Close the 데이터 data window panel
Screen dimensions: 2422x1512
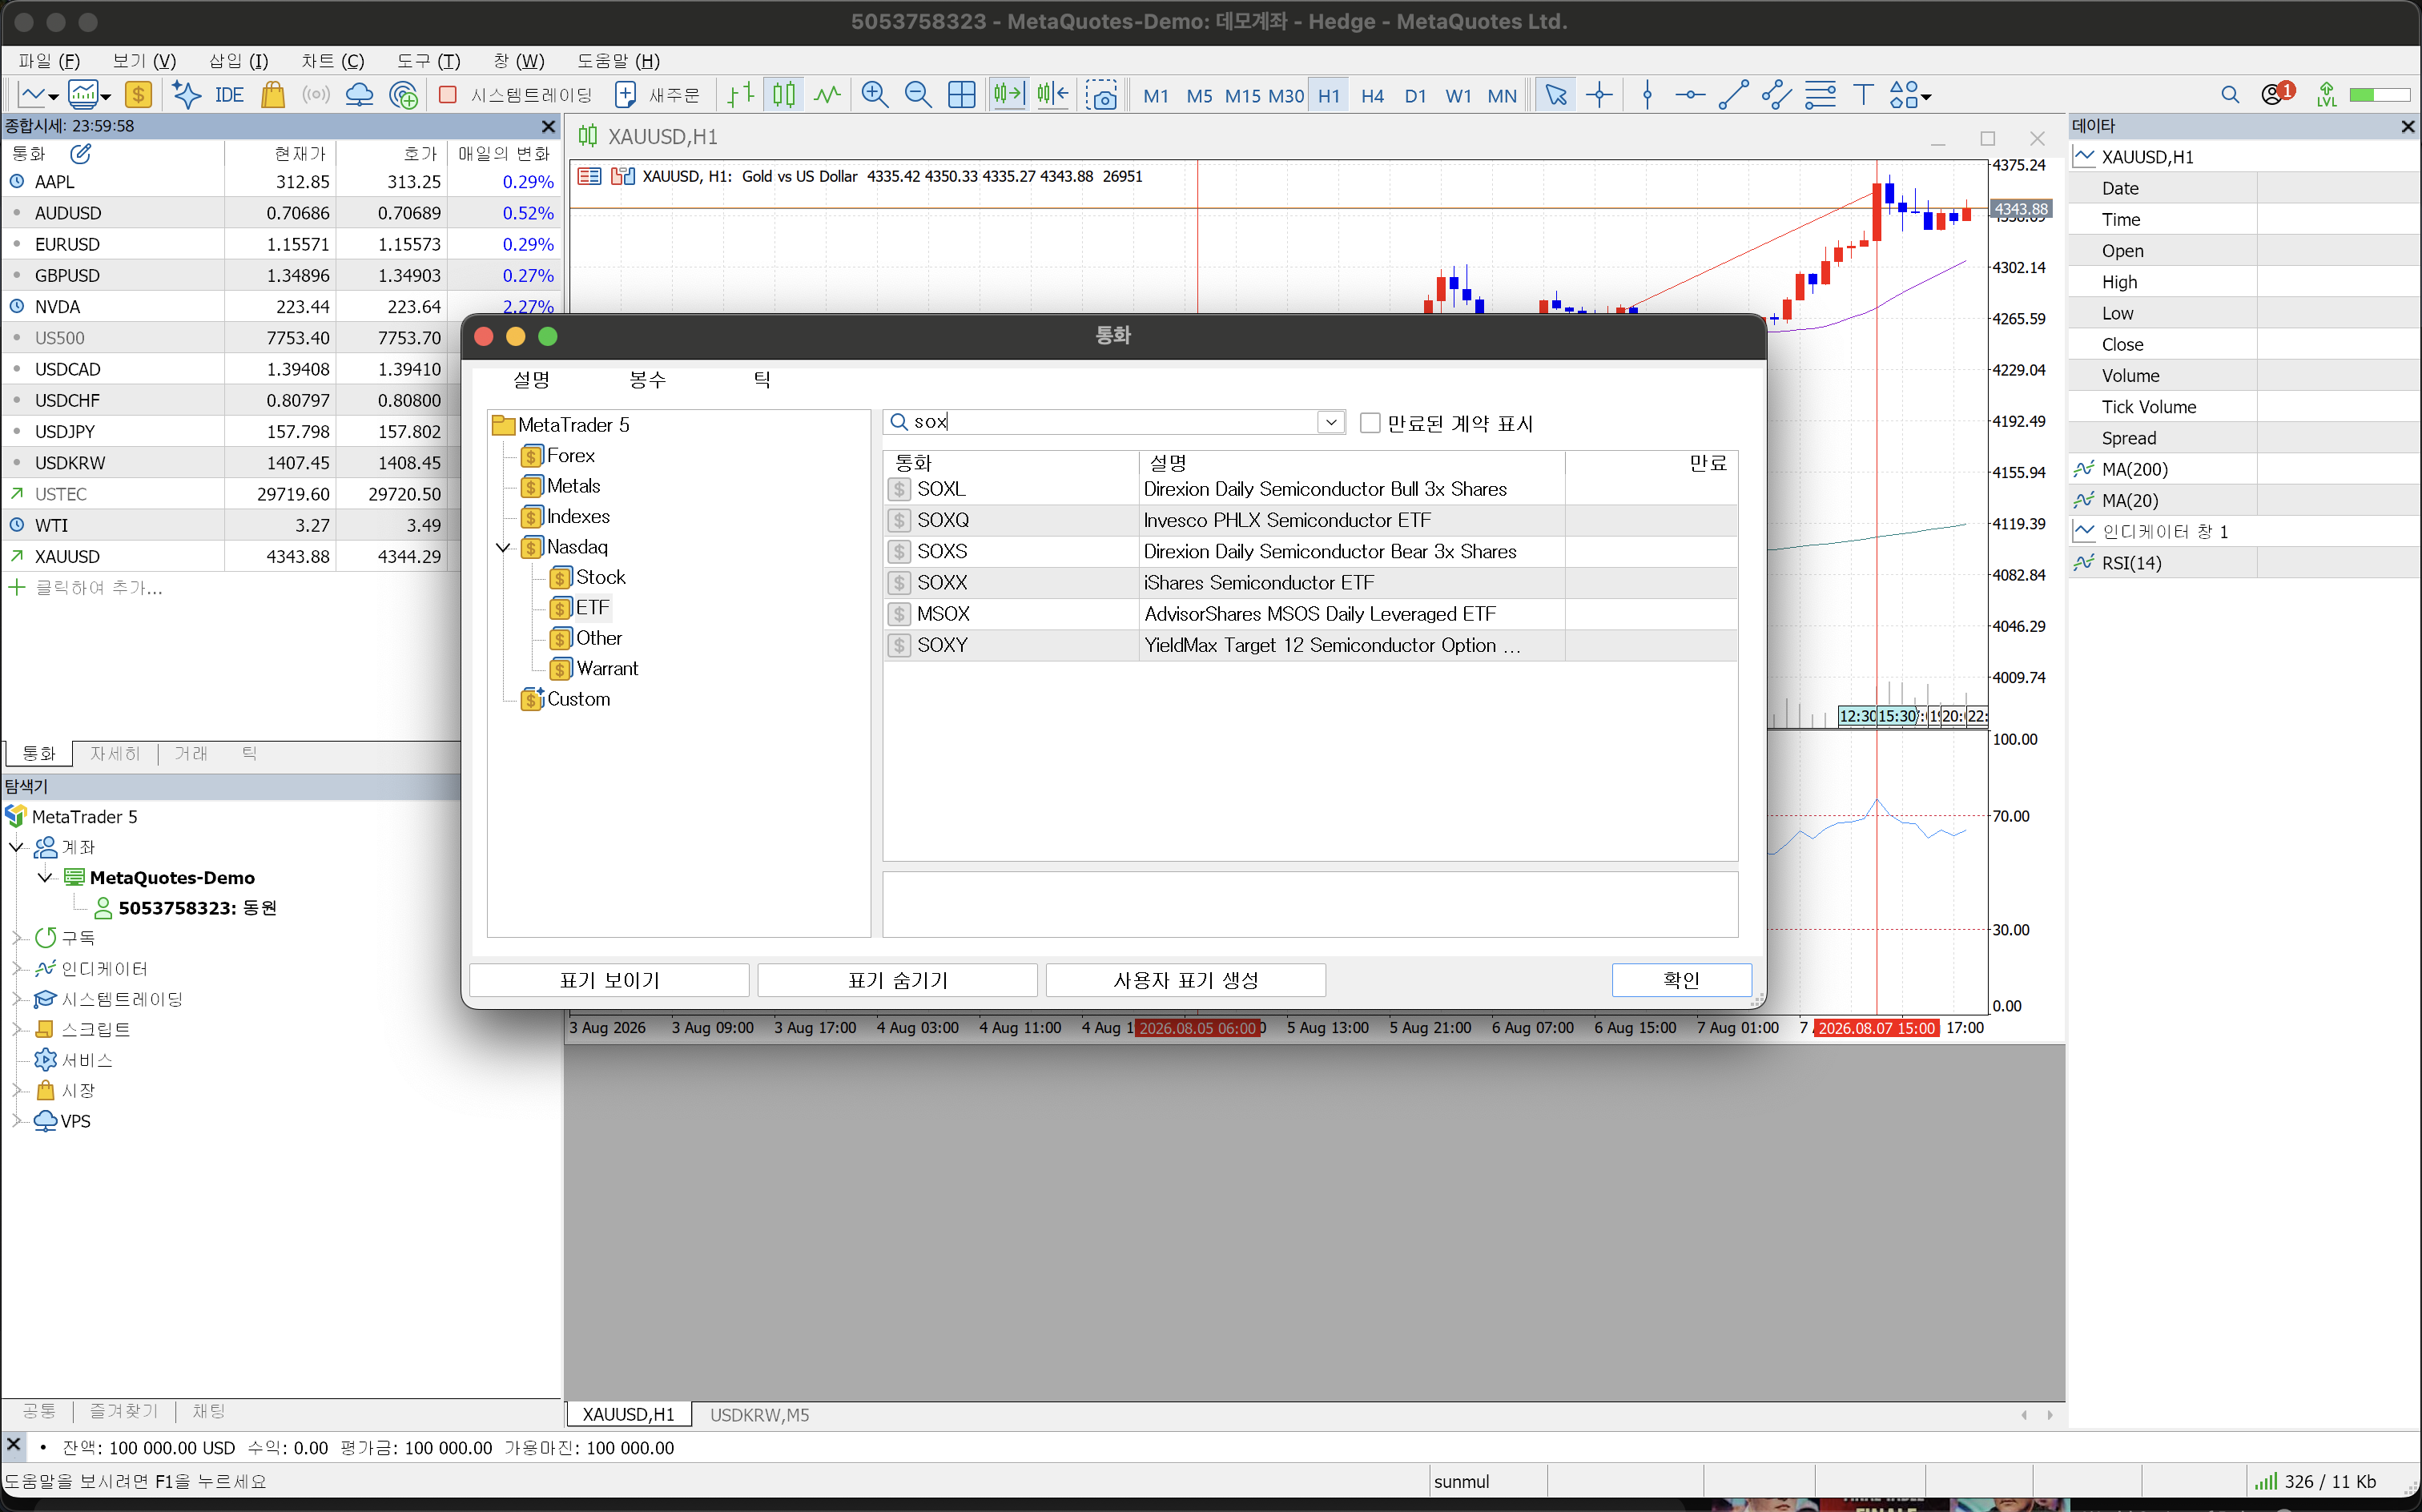pyautogui.click(x=2408, y=126)
